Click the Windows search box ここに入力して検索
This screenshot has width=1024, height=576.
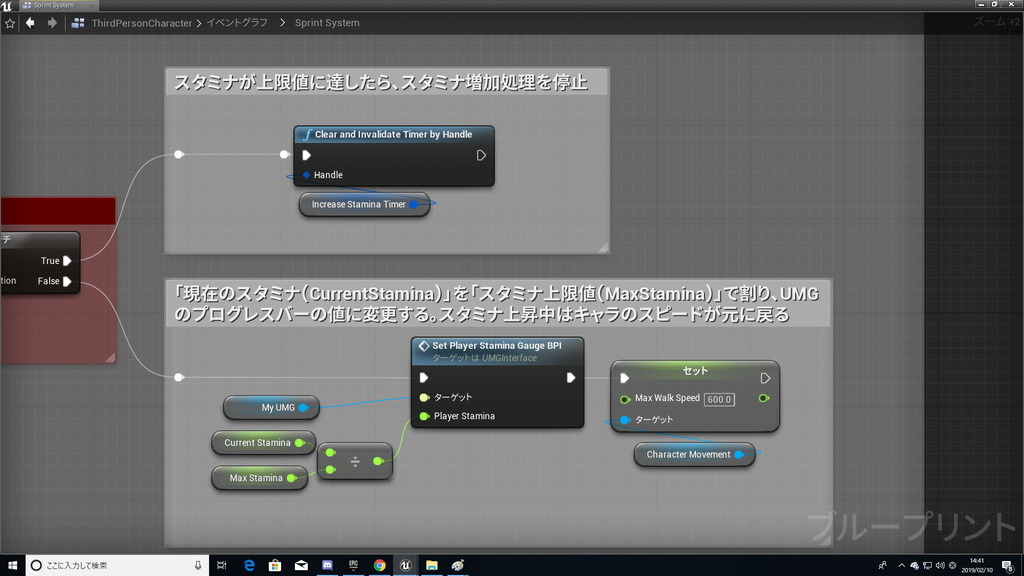(x=117, y=566)
